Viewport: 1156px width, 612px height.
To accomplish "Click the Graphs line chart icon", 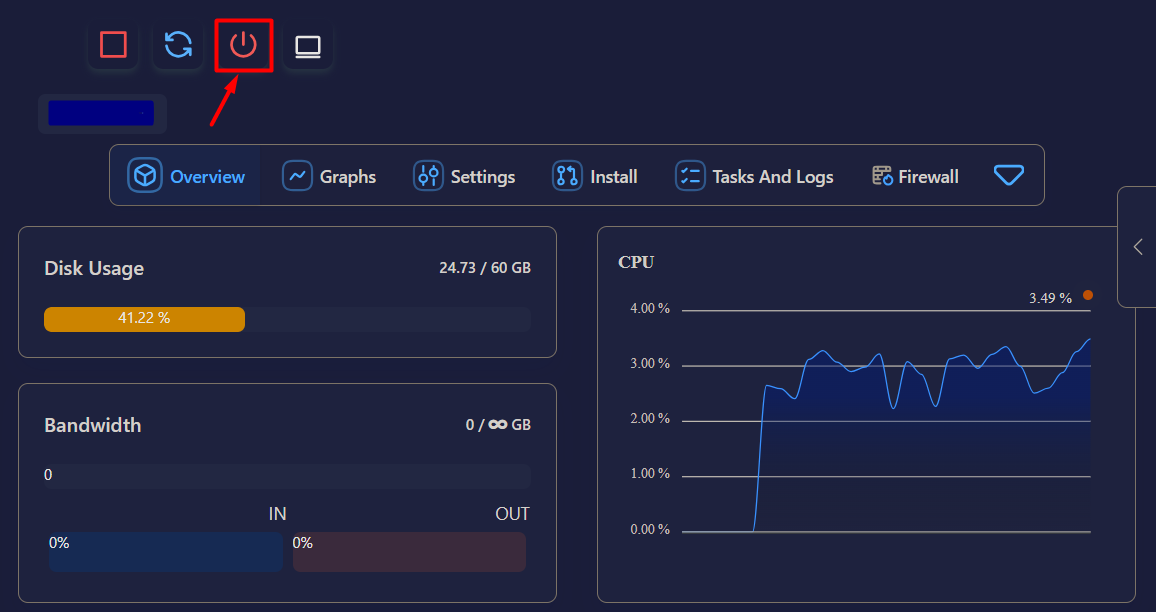I will (x=297, y=176).
